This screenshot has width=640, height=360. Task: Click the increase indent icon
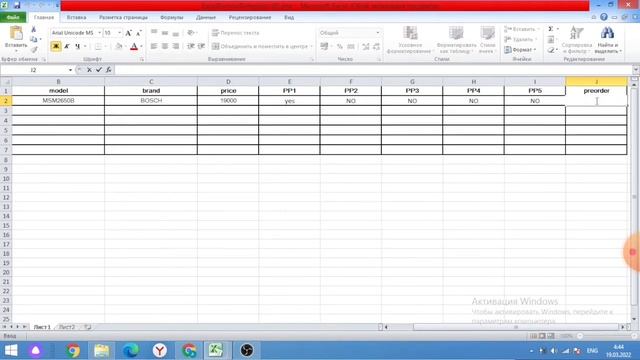point(201,47)
